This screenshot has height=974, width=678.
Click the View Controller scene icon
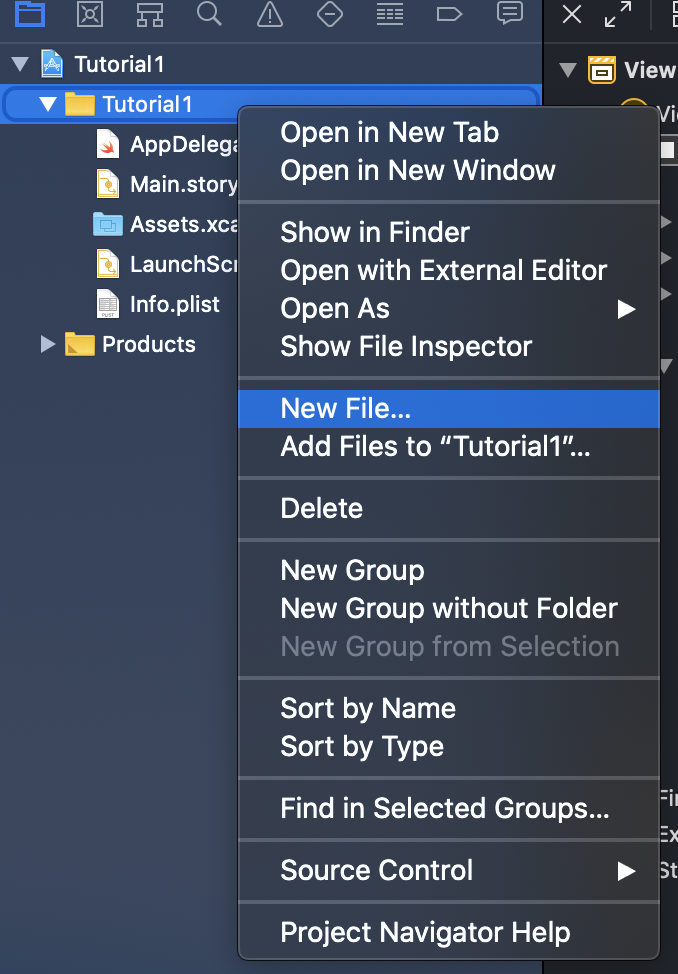click(x=602, y=70)
